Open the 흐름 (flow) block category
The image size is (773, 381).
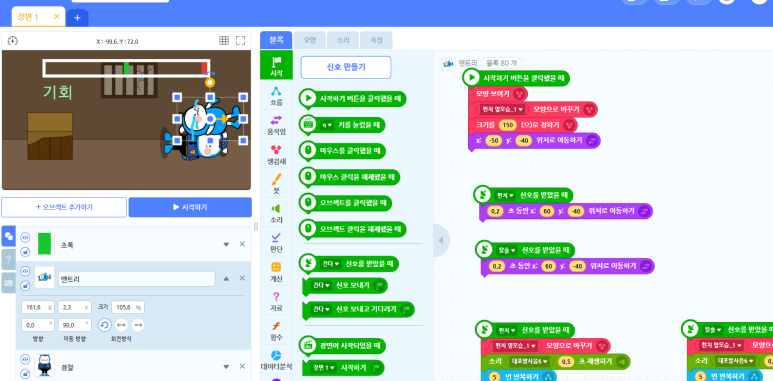coord(276,97)
